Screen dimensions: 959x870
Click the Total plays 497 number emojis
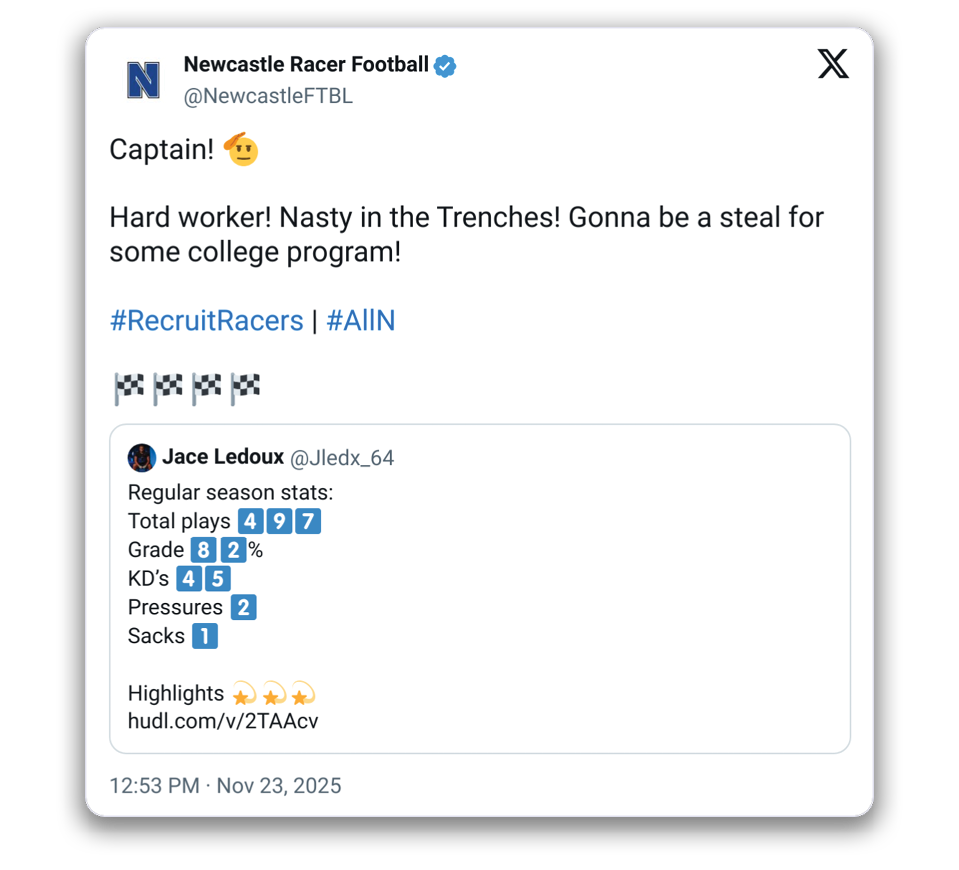[279, 521]
